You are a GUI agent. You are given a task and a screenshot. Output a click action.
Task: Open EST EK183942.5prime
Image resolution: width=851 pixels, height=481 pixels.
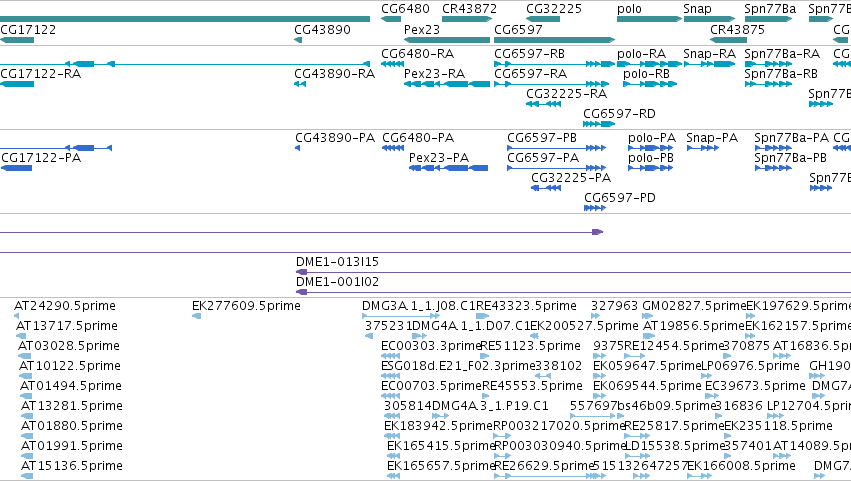coord(438,426)
